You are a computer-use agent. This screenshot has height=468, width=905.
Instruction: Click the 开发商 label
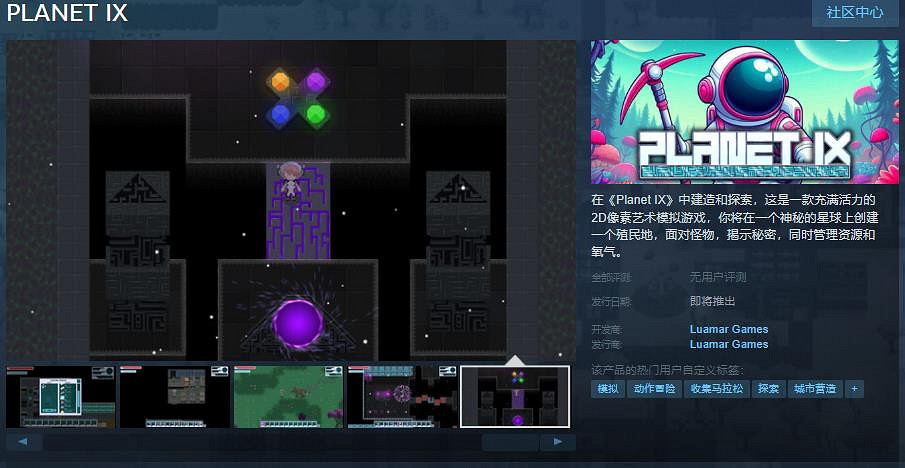point(606,330)
